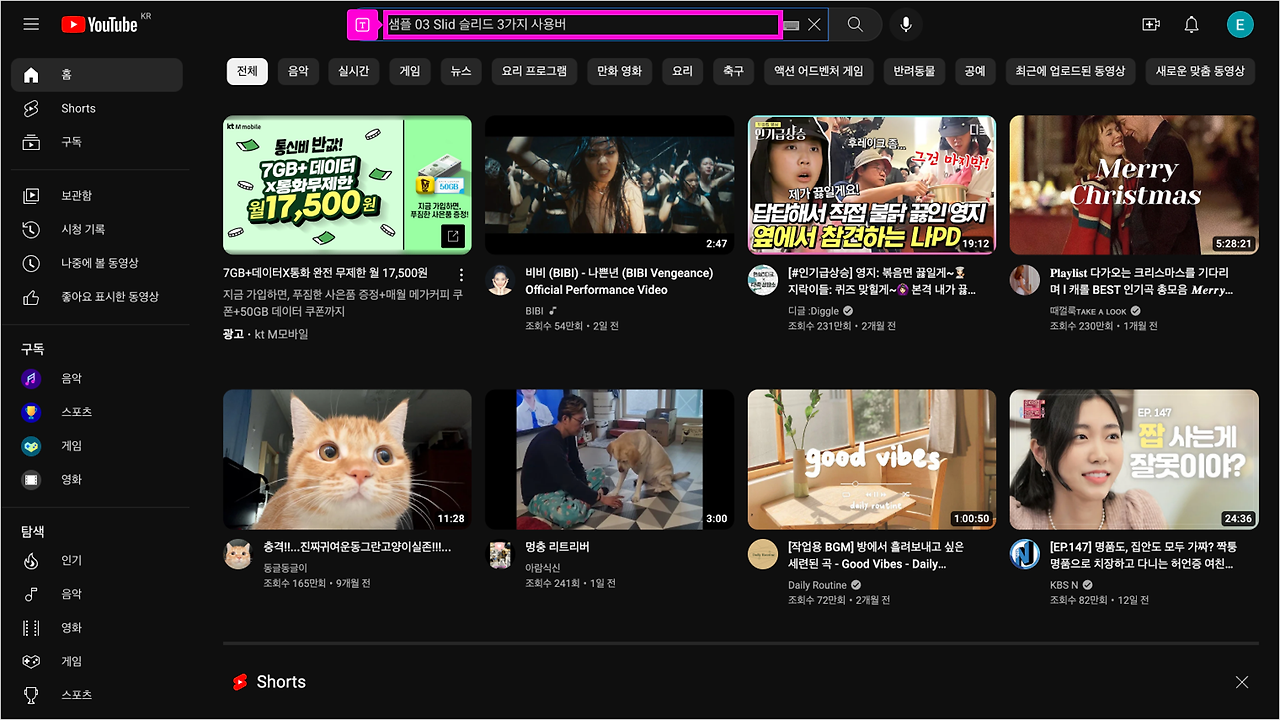Open your profile avatar menu

tap(1240, 24)
